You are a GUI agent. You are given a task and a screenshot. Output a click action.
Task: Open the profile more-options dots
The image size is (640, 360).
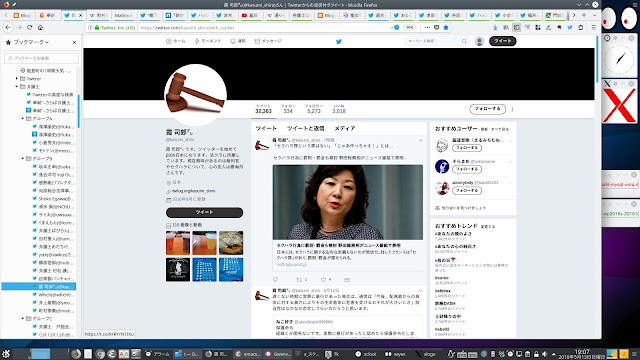[512, 109]
